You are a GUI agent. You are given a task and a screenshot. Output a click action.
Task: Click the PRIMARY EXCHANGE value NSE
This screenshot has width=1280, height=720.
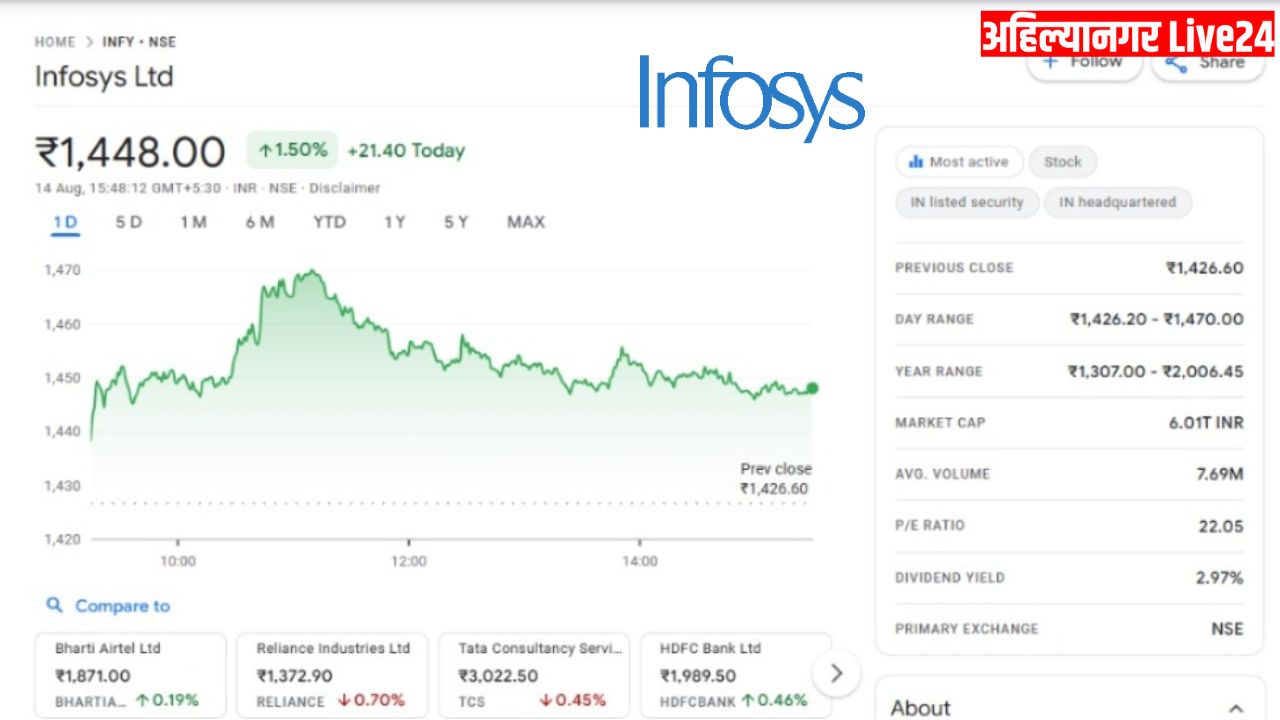tap(1227, 629)
